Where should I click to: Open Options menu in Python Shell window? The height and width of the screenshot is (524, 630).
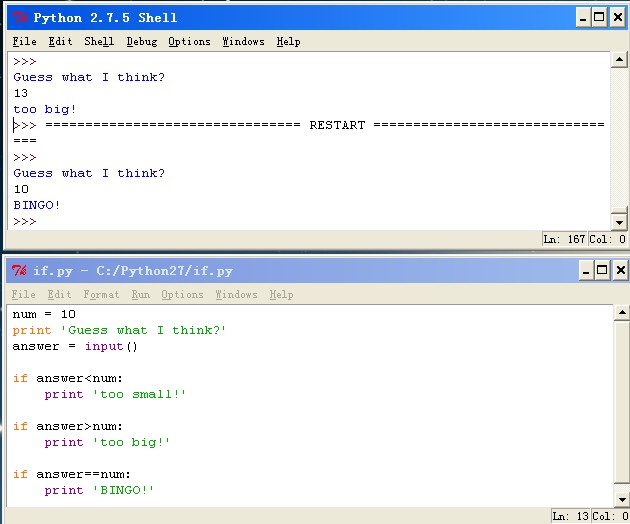pyautogui.click(x=189, y=41)
